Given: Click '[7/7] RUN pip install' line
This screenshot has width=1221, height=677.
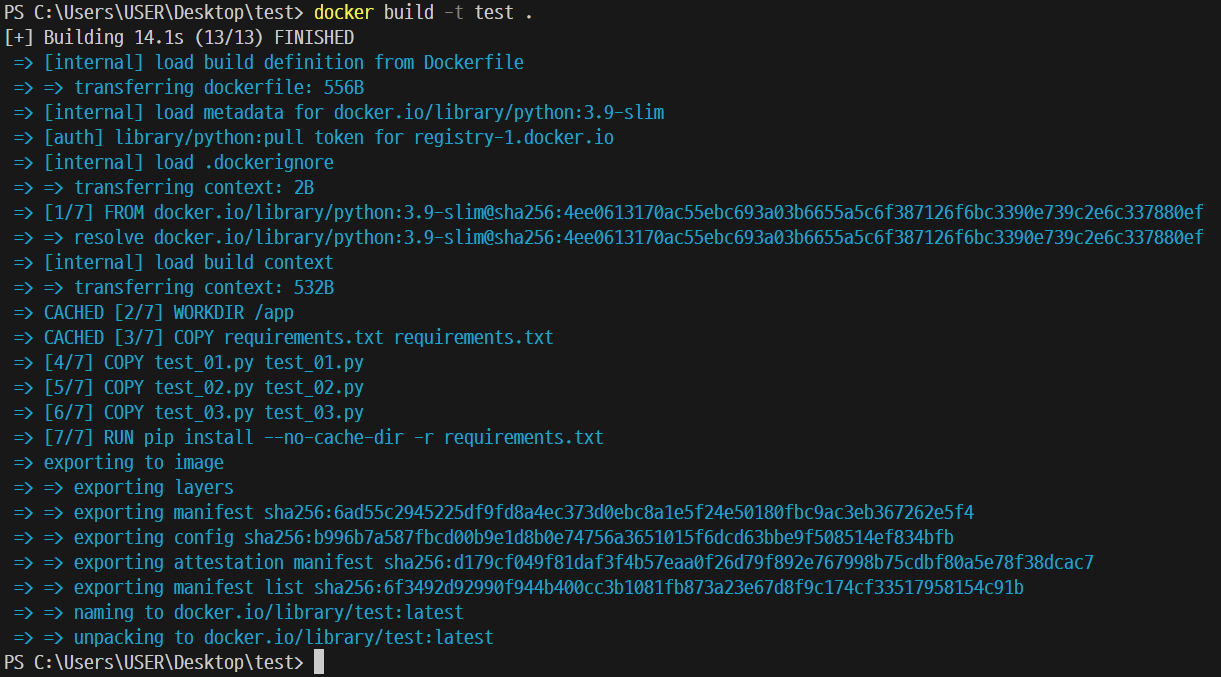Looking at the screenshot, I should point(309,438).
